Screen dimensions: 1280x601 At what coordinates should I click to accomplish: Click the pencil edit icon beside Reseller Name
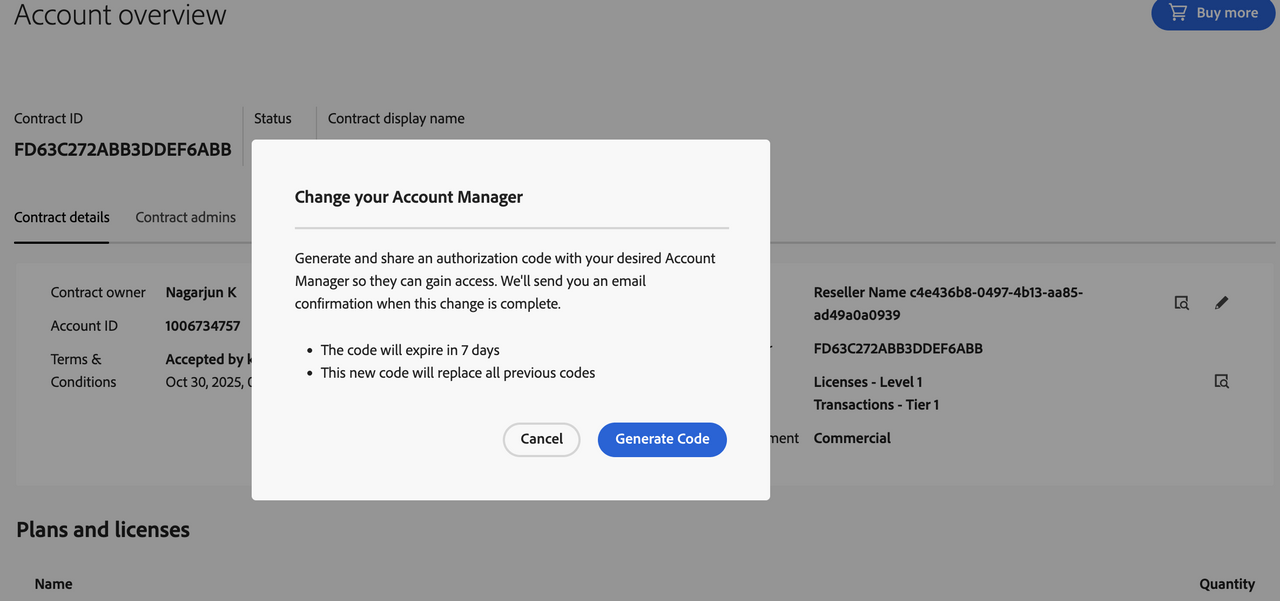(1221, 303)
